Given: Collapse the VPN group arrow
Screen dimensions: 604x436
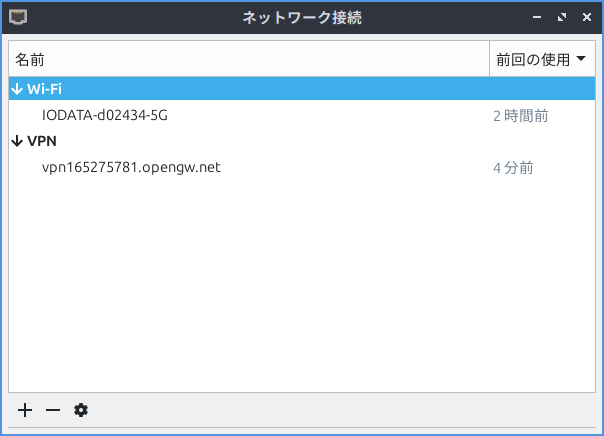Looking at the screenshot, I should click(x=17, y=142).
